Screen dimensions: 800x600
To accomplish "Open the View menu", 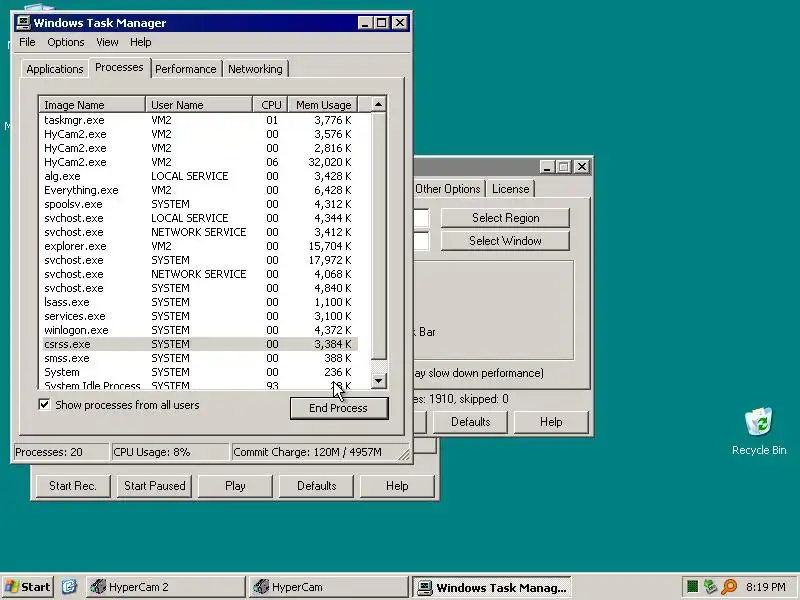I will (x=107, y=42).
